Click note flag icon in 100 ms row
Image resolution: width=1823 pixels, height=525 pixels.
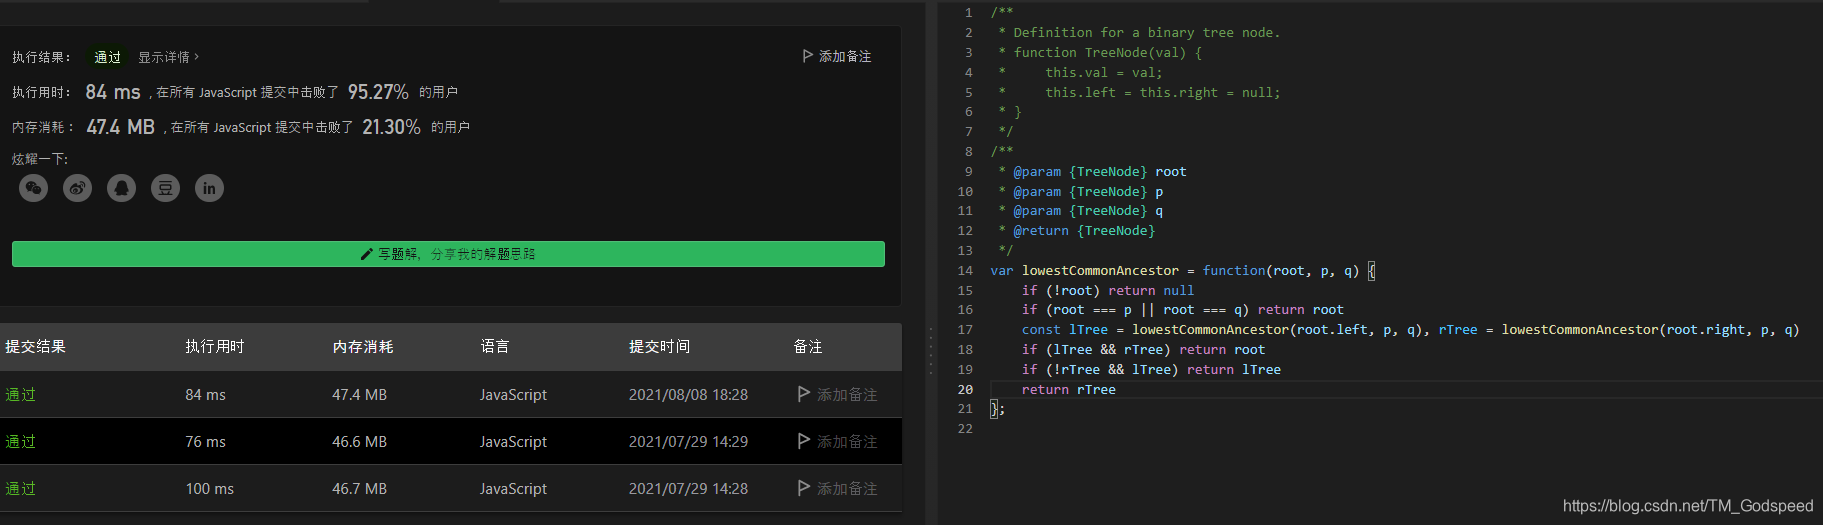click(x=804, y=488)
